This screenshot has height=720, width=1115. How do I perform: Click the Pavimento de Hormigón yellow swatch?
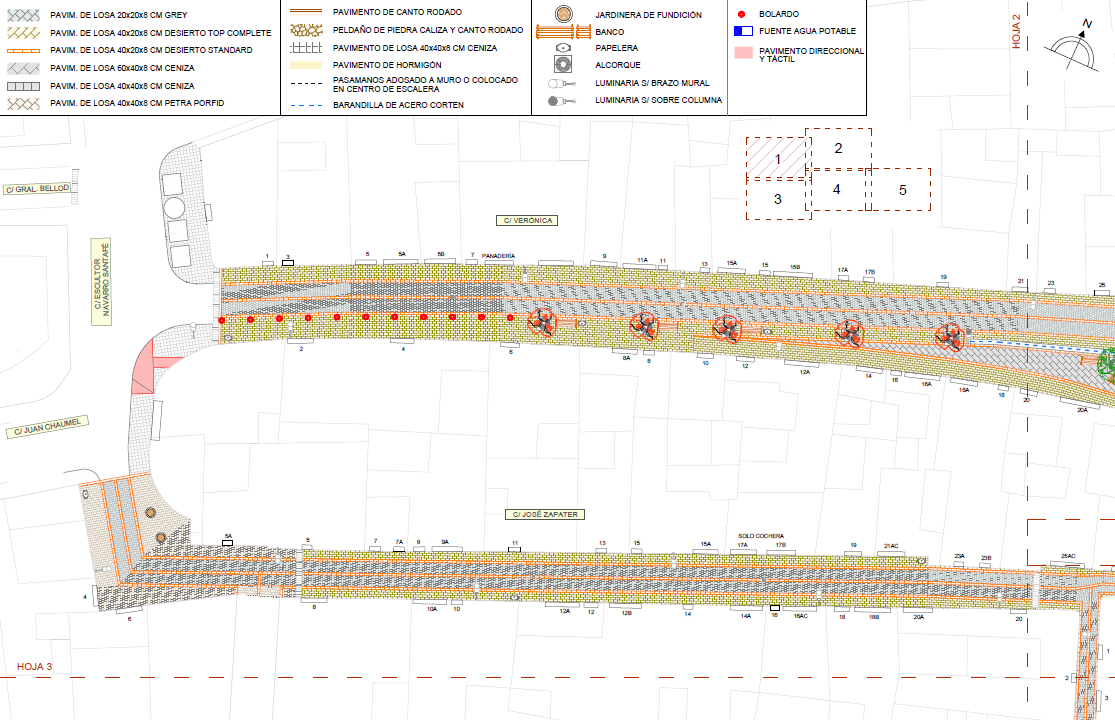click(x=305, y=63)
